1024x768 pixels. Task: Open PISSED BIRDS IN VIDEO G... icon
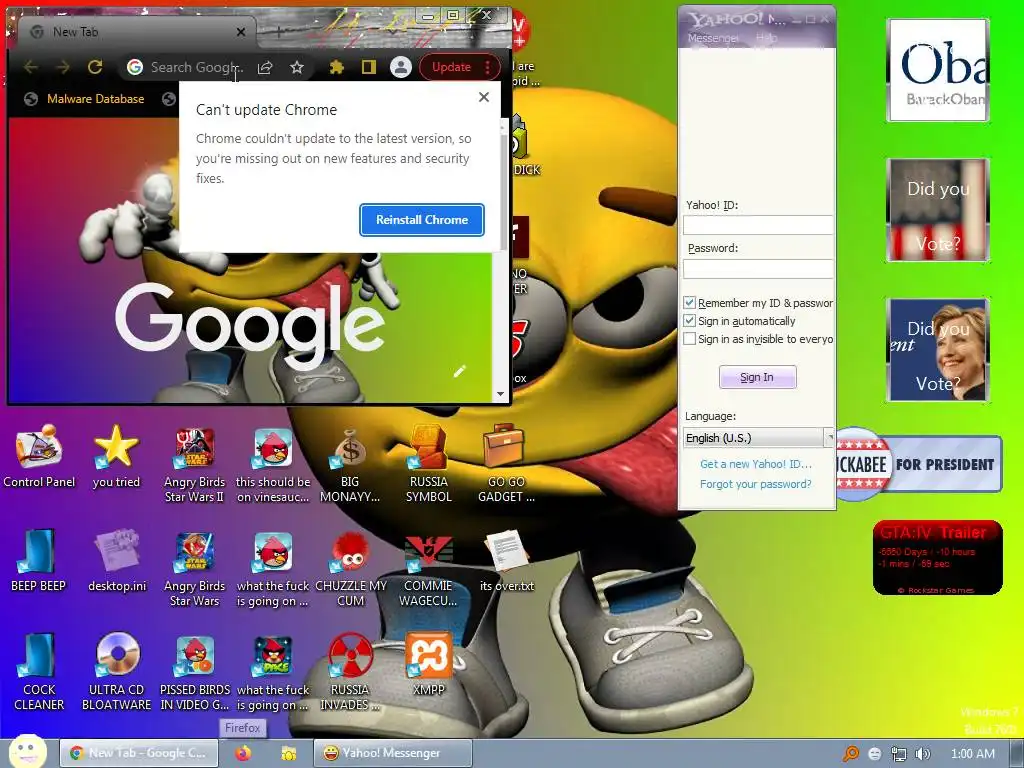pyautogui.click(x=195, y=671)
